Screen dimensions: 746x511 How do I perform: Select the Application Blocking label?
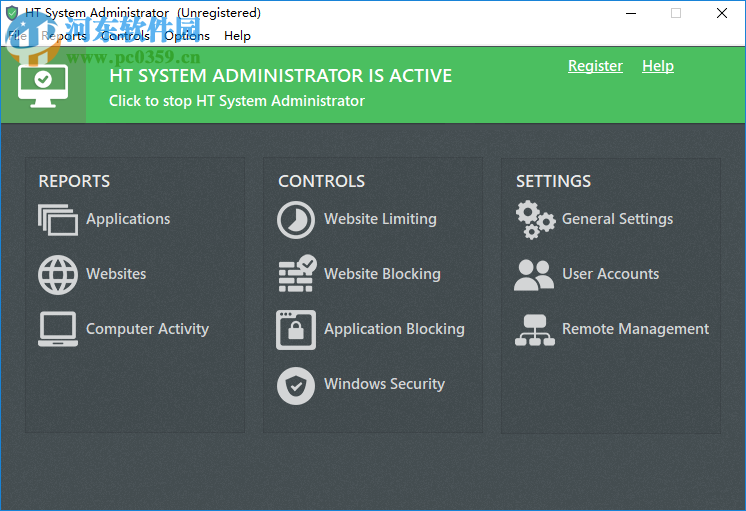pyautogui.click(x=394, y=329)
